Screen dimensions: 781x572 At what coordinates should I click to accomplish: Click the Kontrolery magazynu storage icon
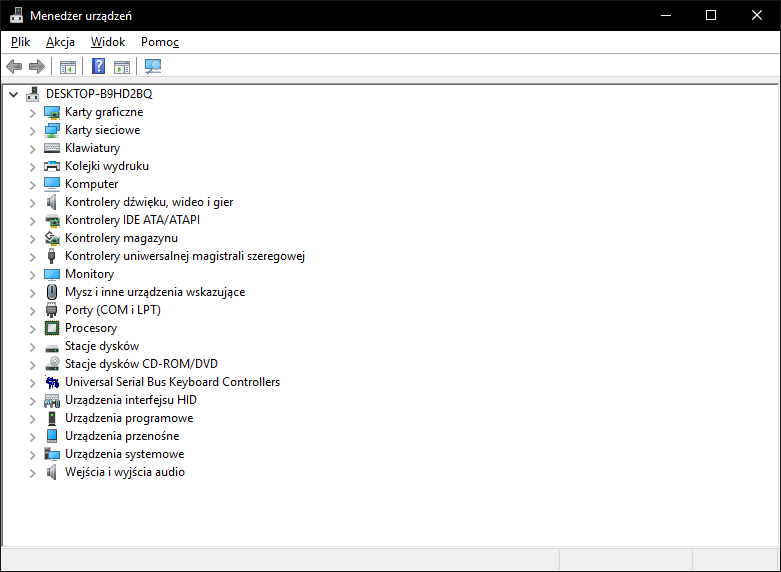[x=52, y=238]
